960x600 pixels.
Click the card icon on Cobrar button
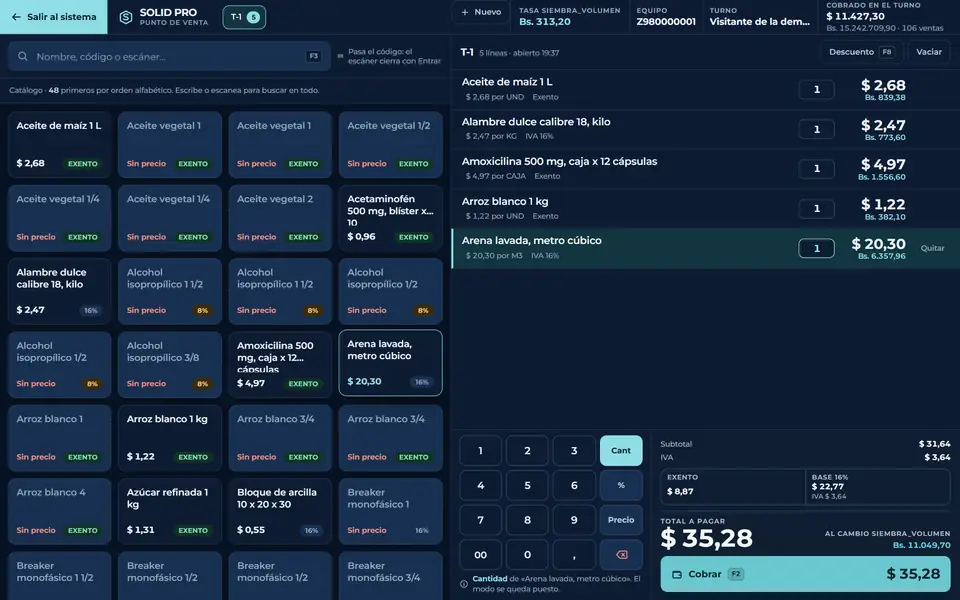click(677, 574)
